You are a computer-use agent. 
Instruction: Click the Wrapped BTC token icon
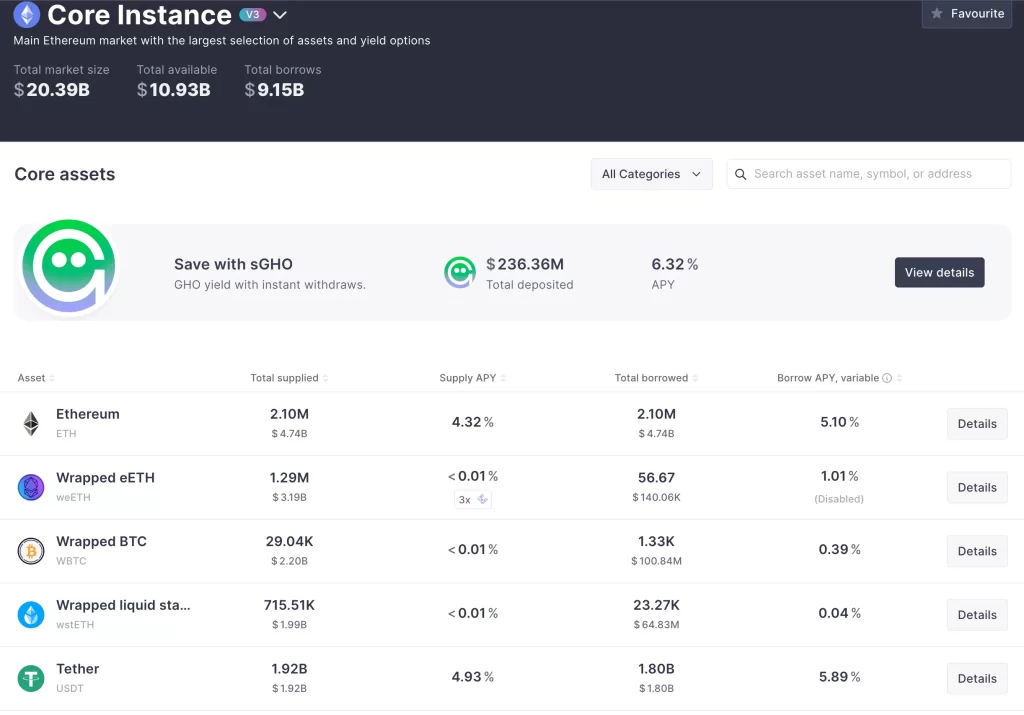click(31, 551)
